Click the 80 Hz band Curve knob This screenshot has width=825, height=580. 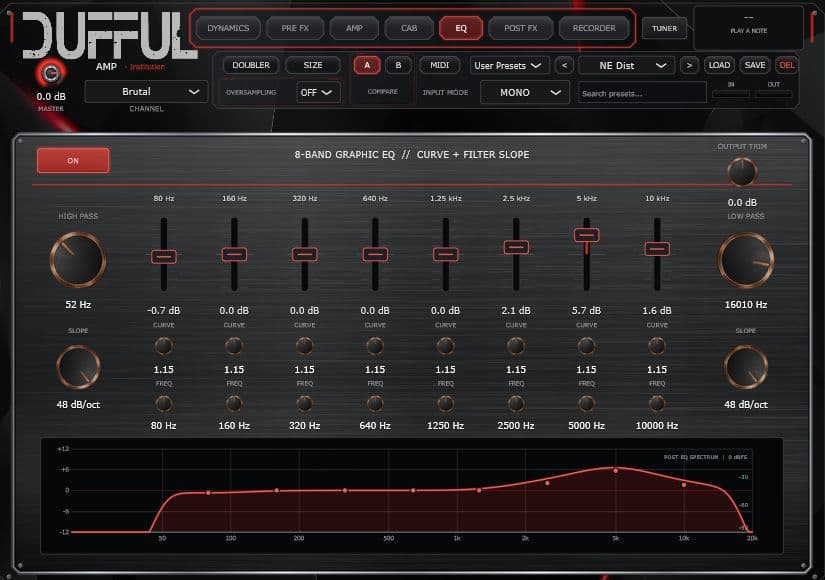[x=164, y=346]
